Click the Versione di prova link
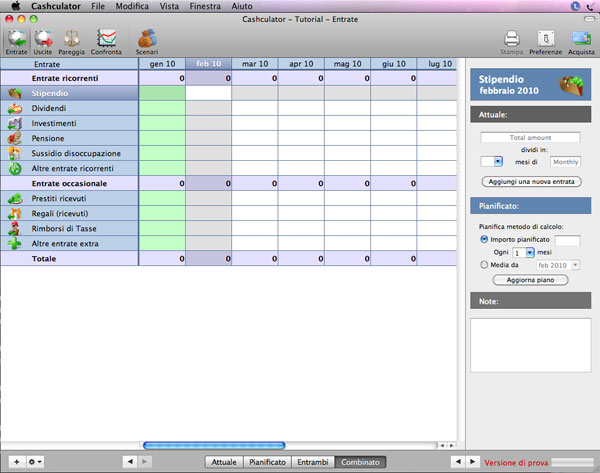The image size is (600, 473). coord(516,463)
